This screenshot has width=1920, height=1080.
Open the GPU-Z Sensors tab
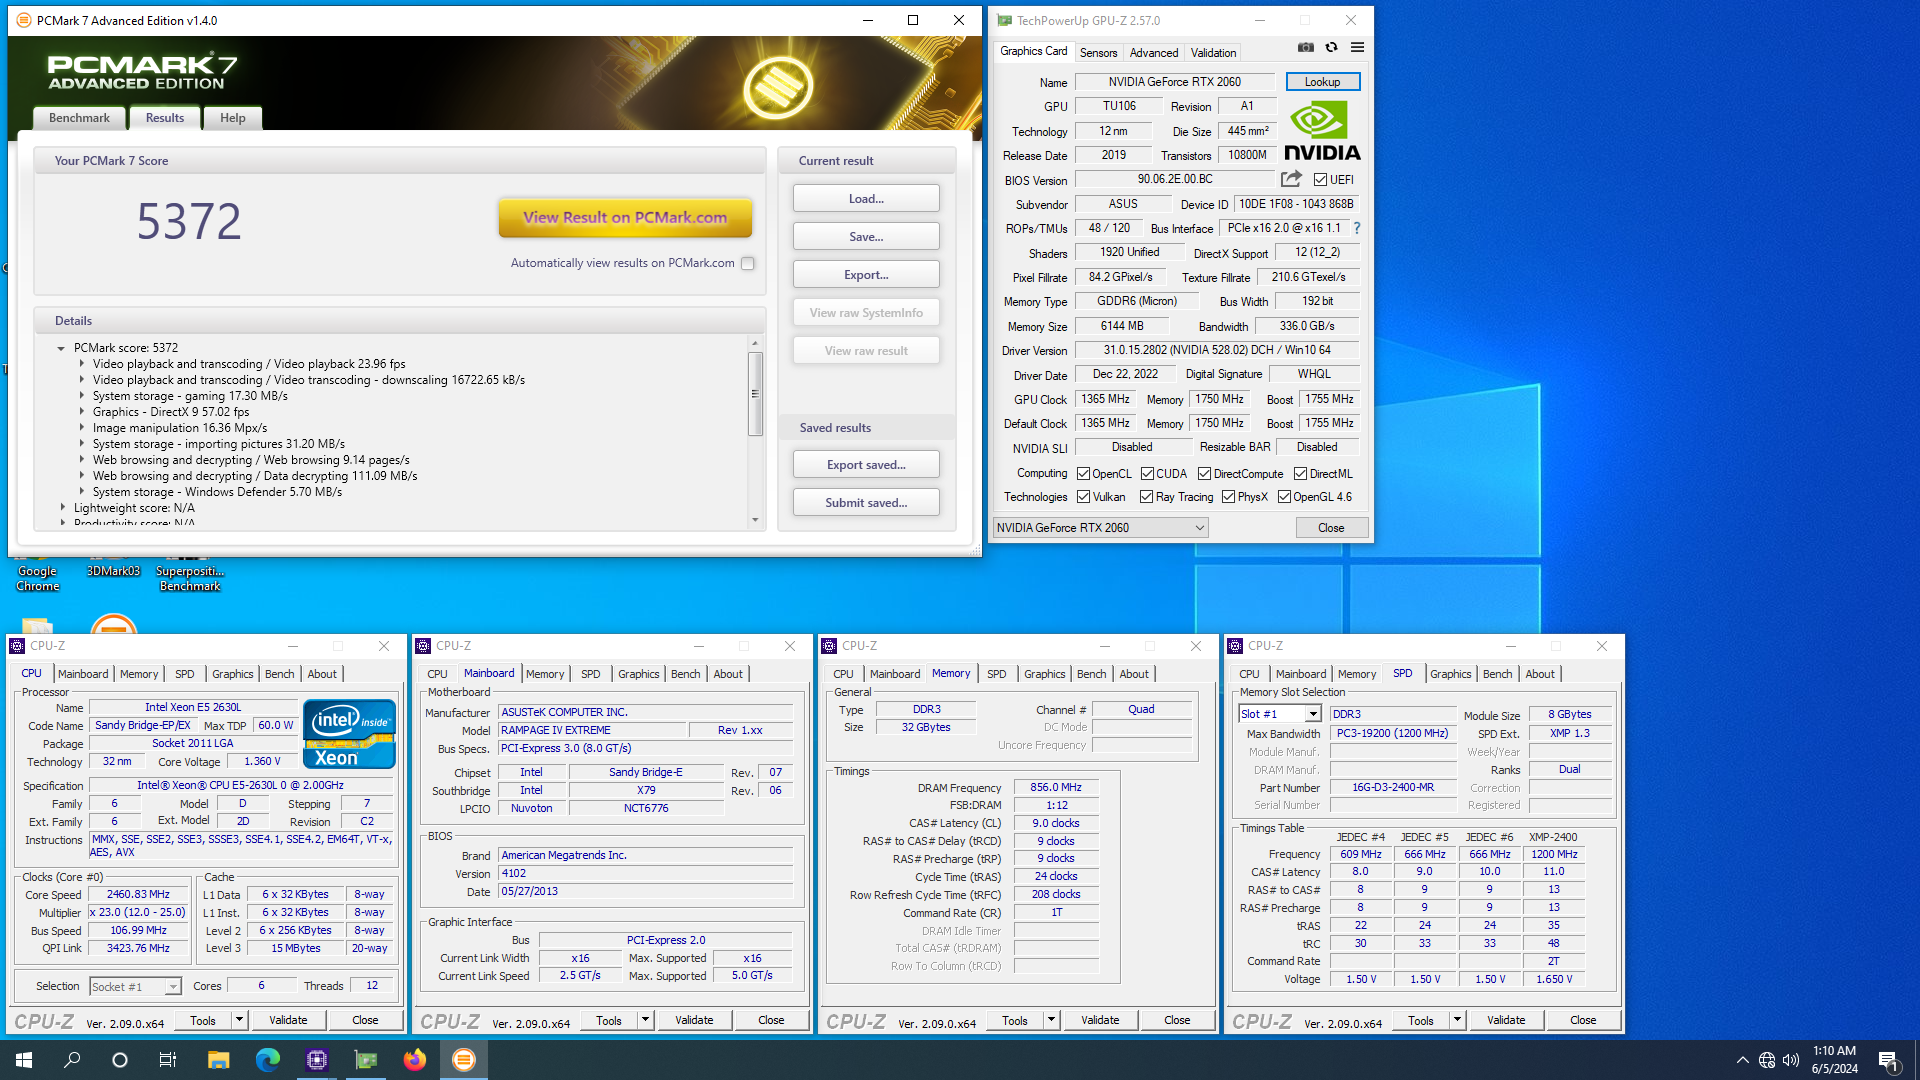[1098, 53]
